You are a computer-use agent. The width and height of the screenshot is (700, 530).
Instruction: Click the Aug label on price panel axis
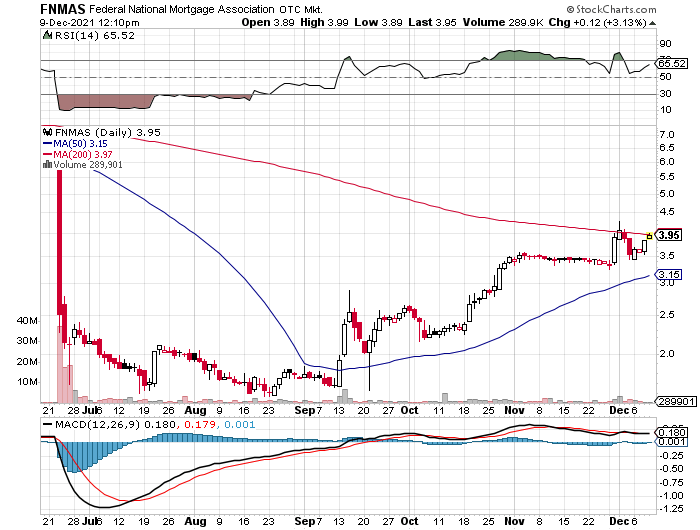click(196, 410)
